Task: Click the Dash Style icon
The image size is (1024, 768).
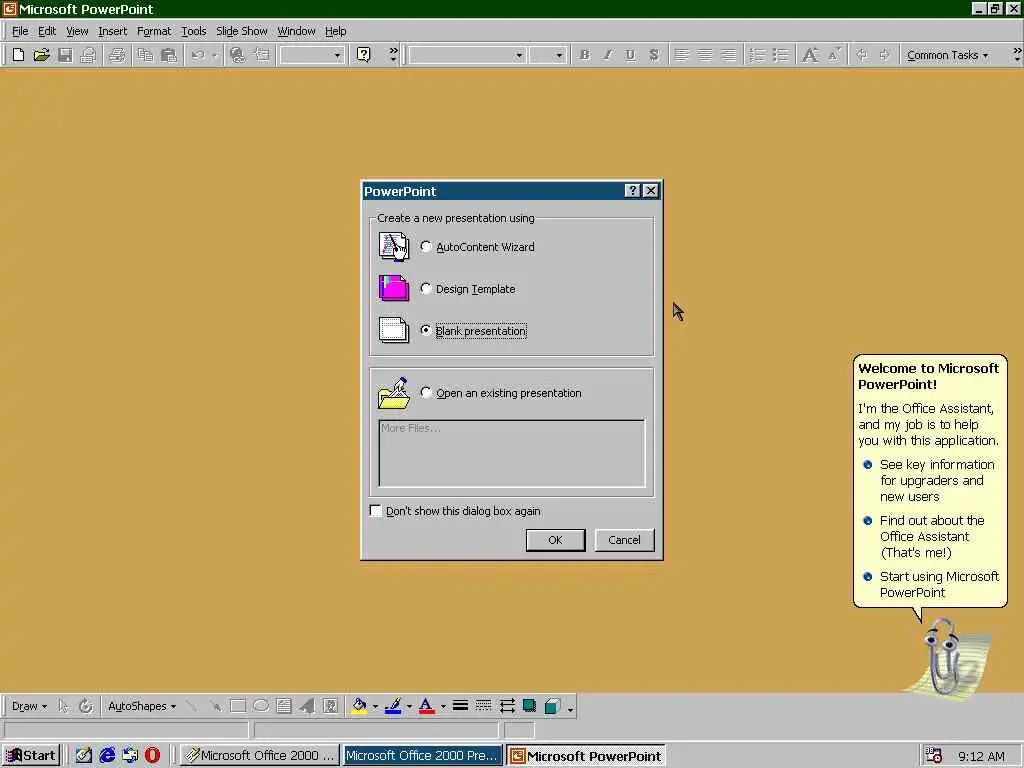Action: click(x=483, y=706)
